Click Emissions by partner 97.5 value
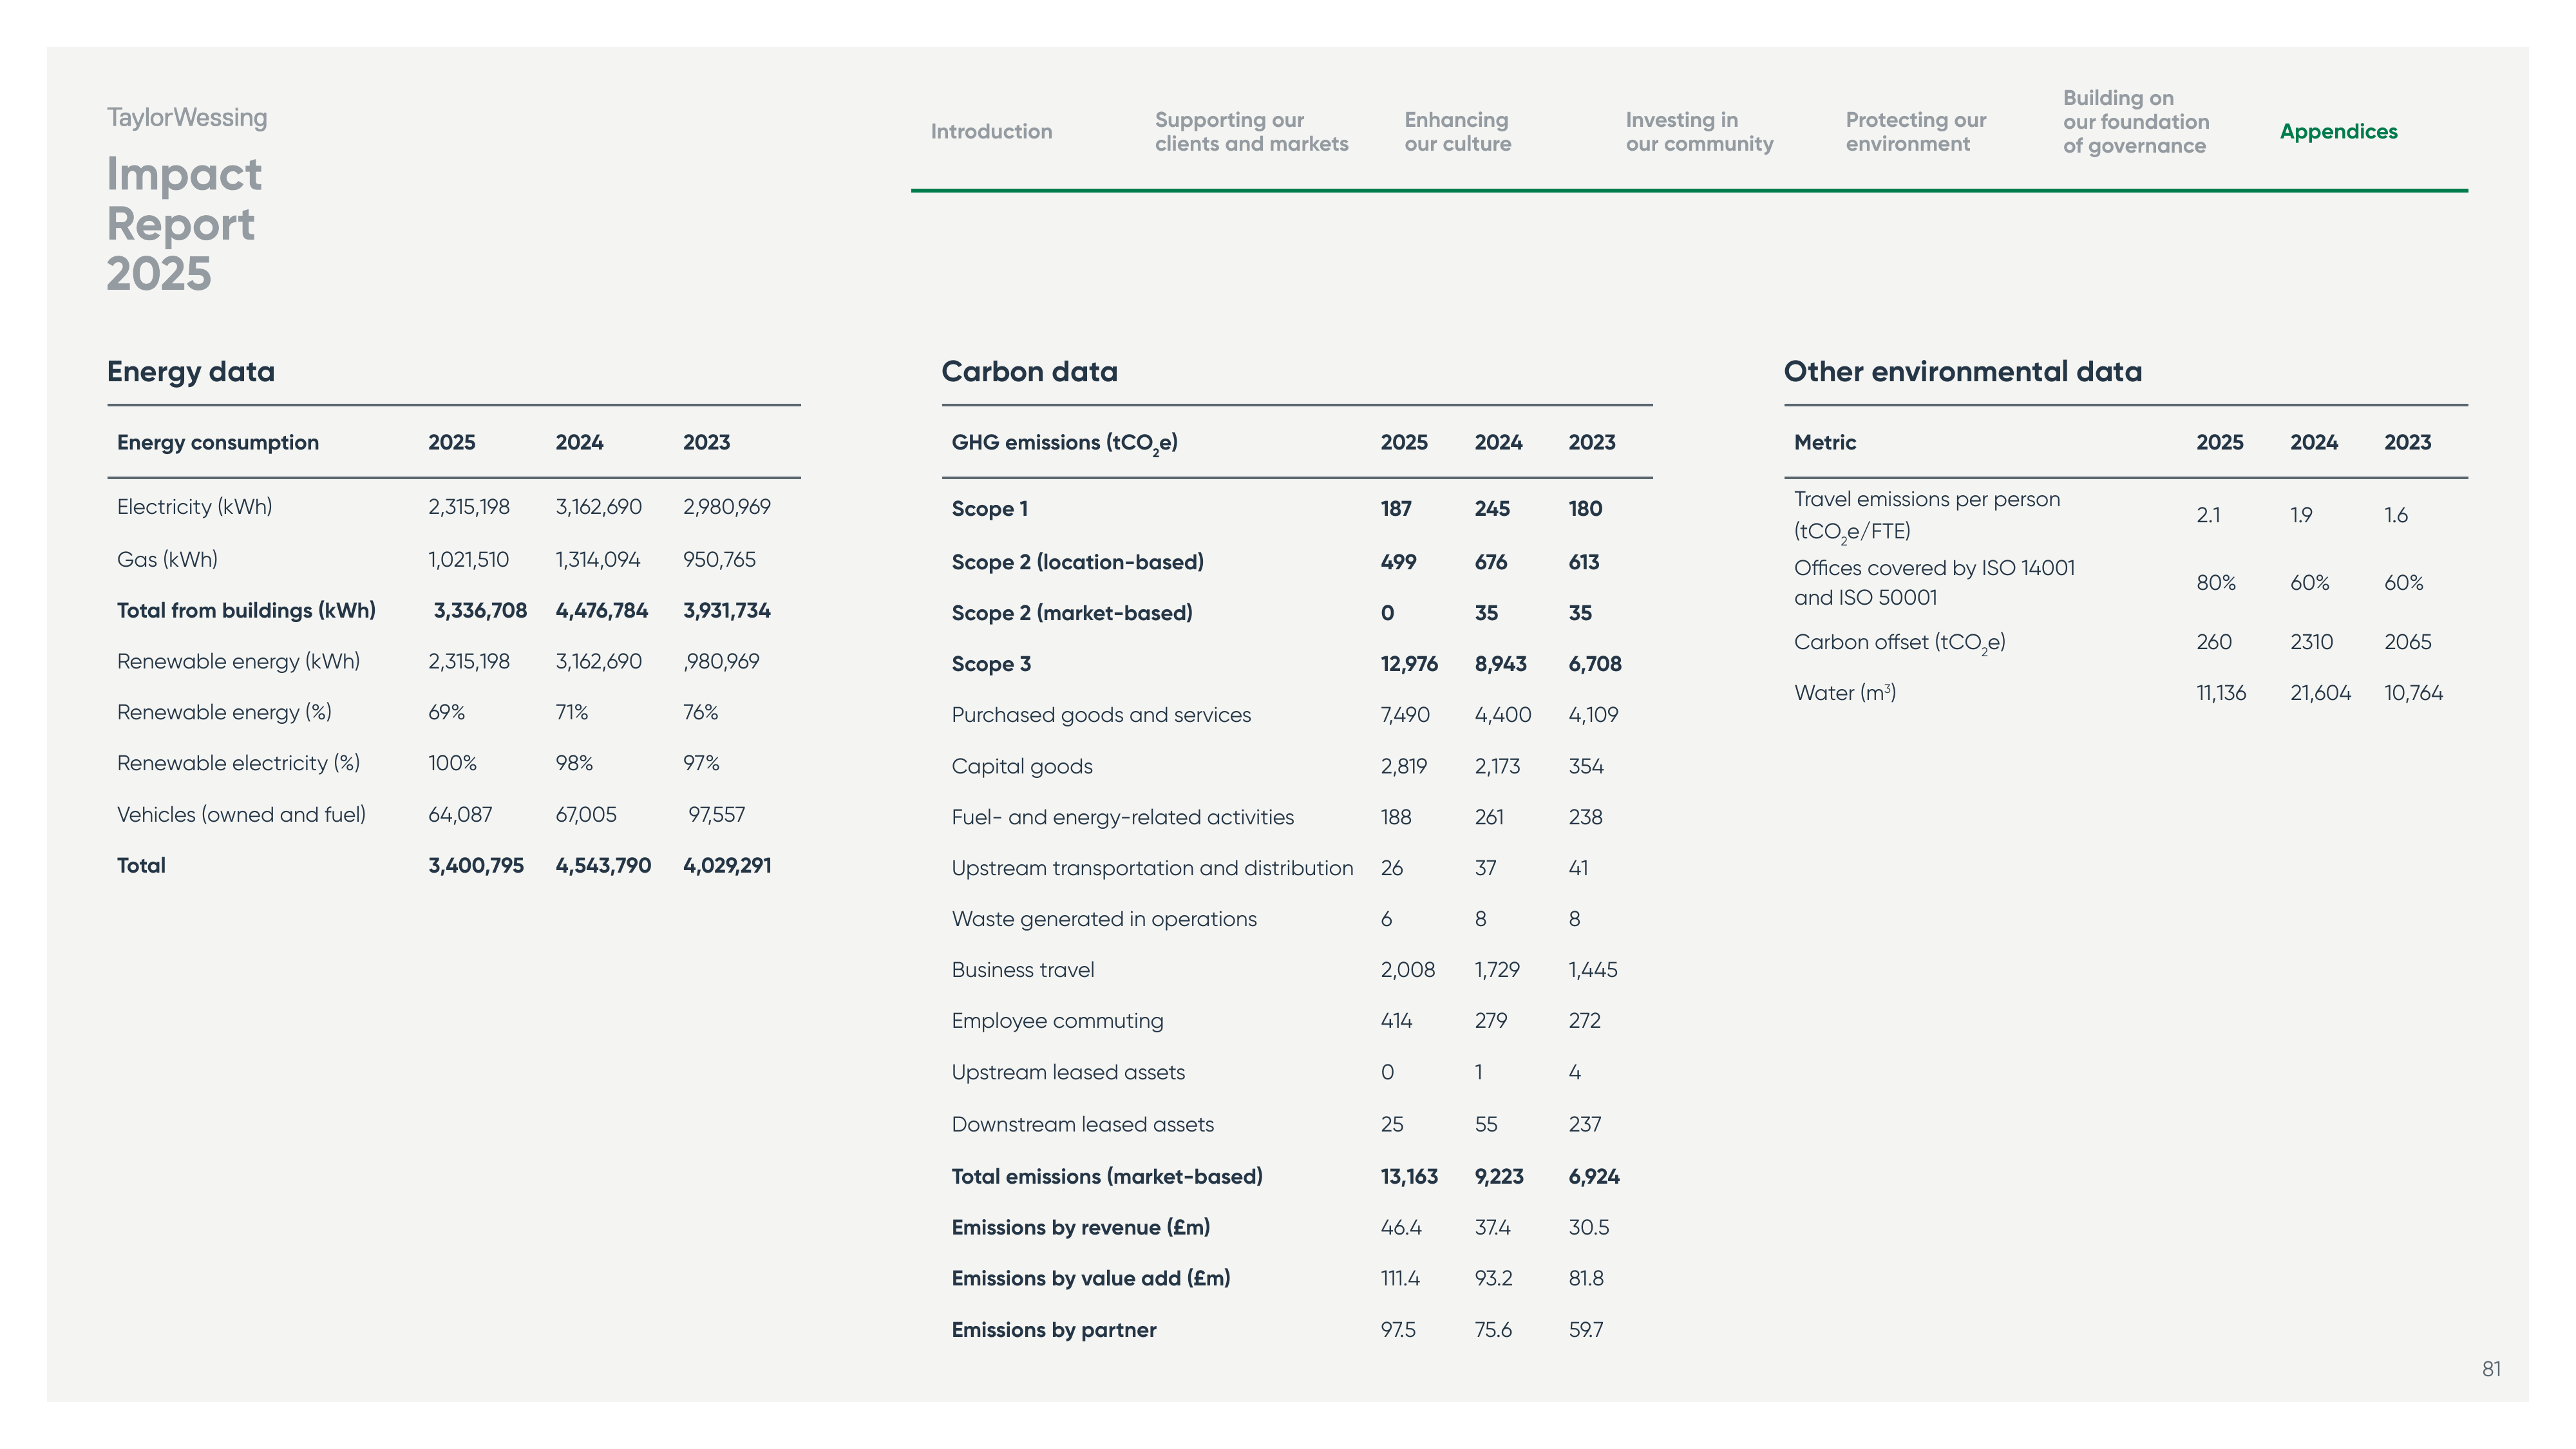Viewport: 2576px width, 1449px height. pos(1397,1330)
